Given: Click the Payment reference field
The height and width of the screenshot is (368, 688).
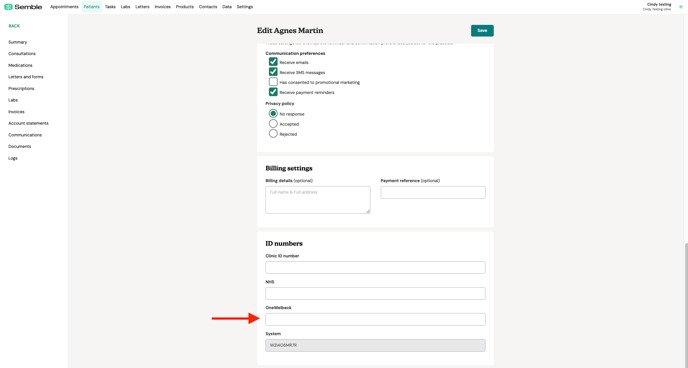Looking at the screenshot, I should click(433, 193).
